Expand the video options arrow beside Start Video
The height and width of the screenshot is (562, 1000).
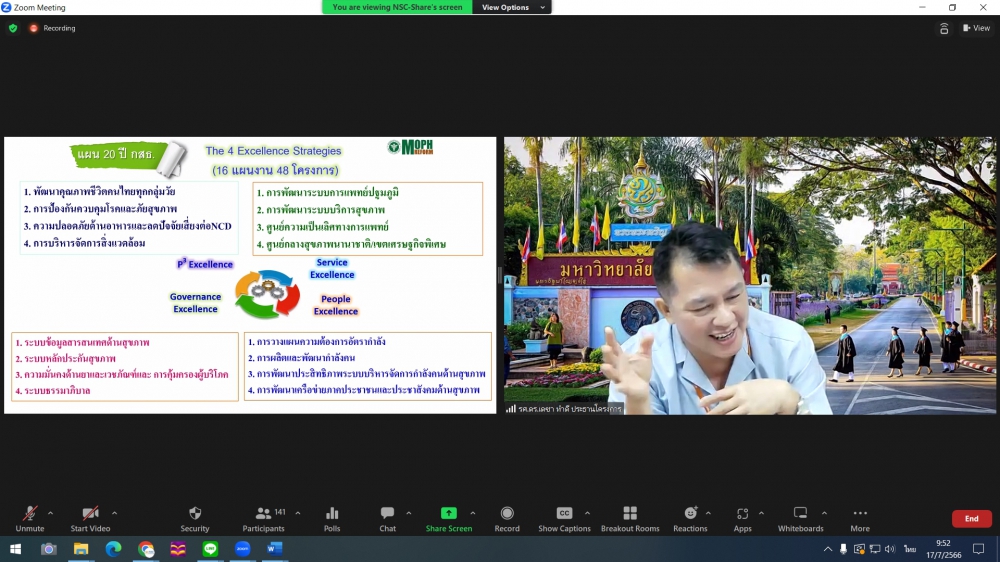[114, 513]
